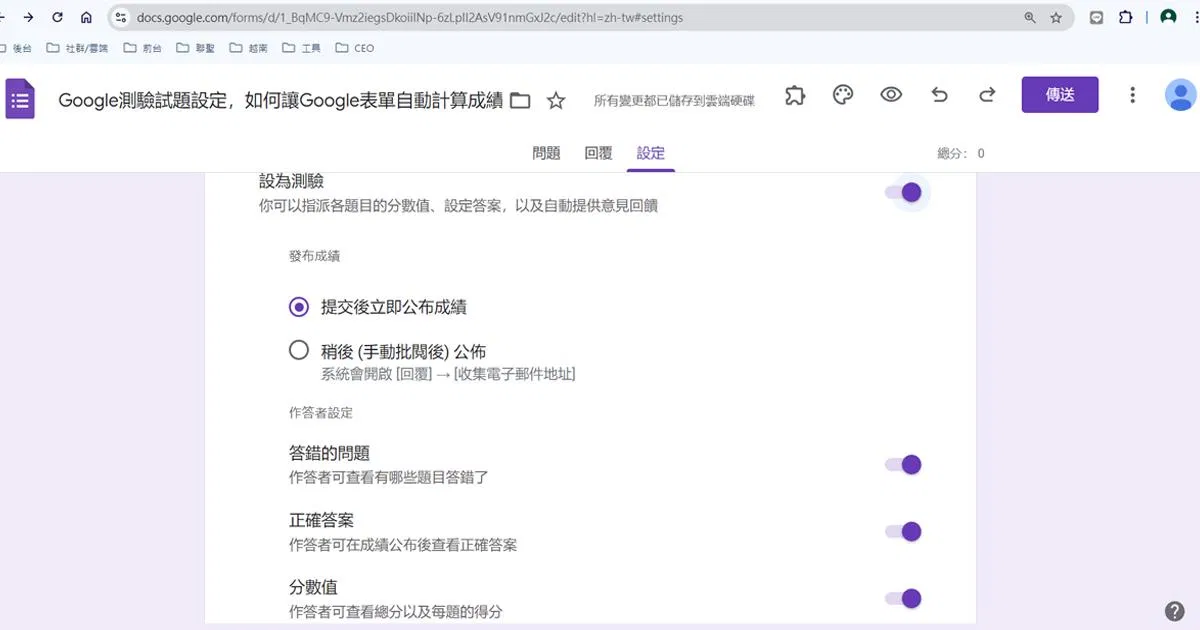Go to browser home page
The width and height of the screenshot is (1200, 630).
point(86,17)
